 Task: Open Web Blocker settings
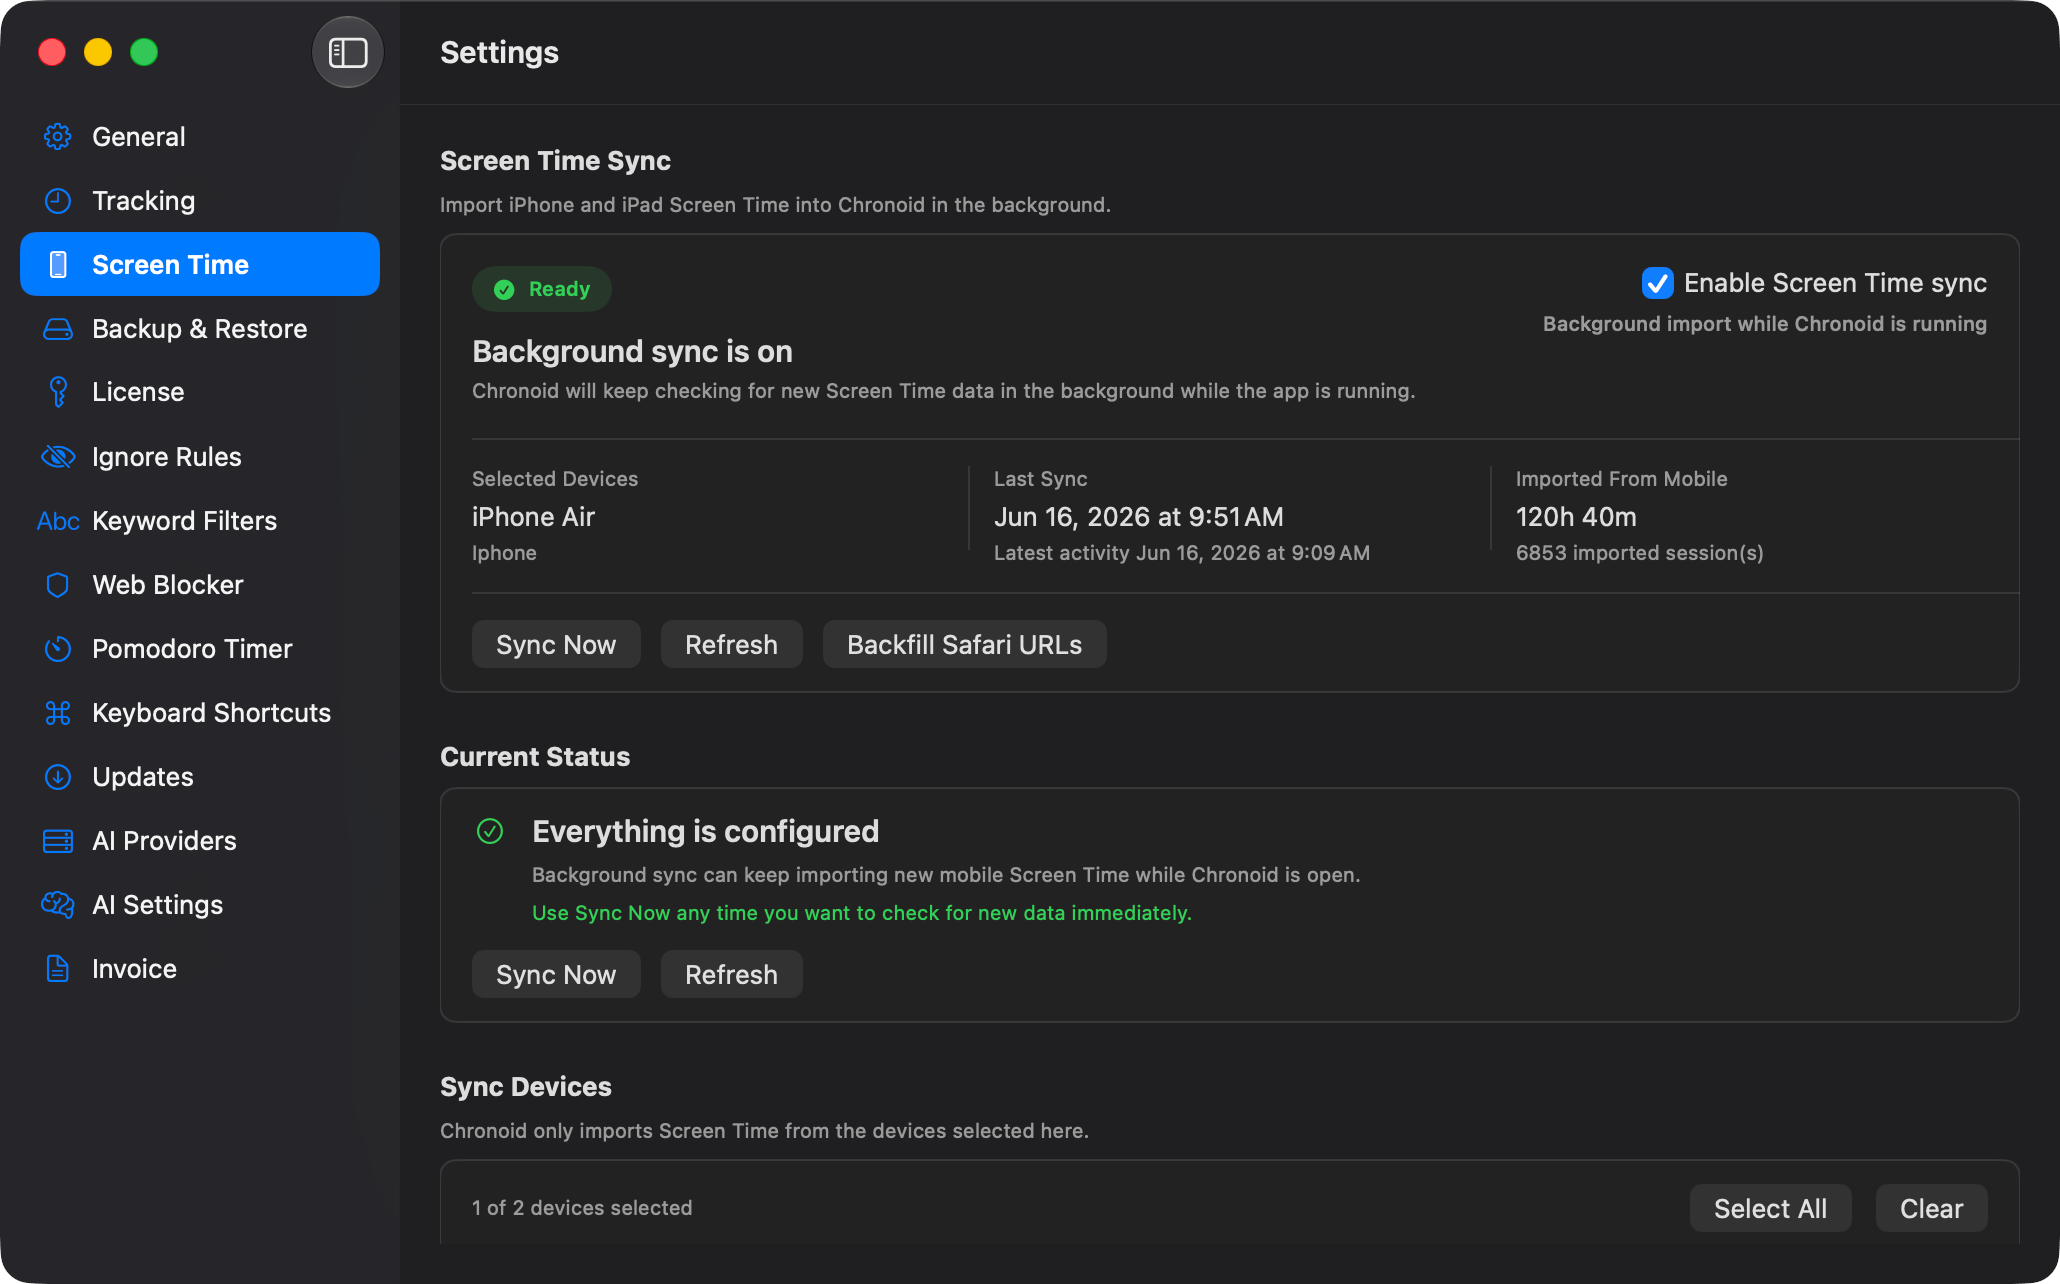(x=200, y=585)
